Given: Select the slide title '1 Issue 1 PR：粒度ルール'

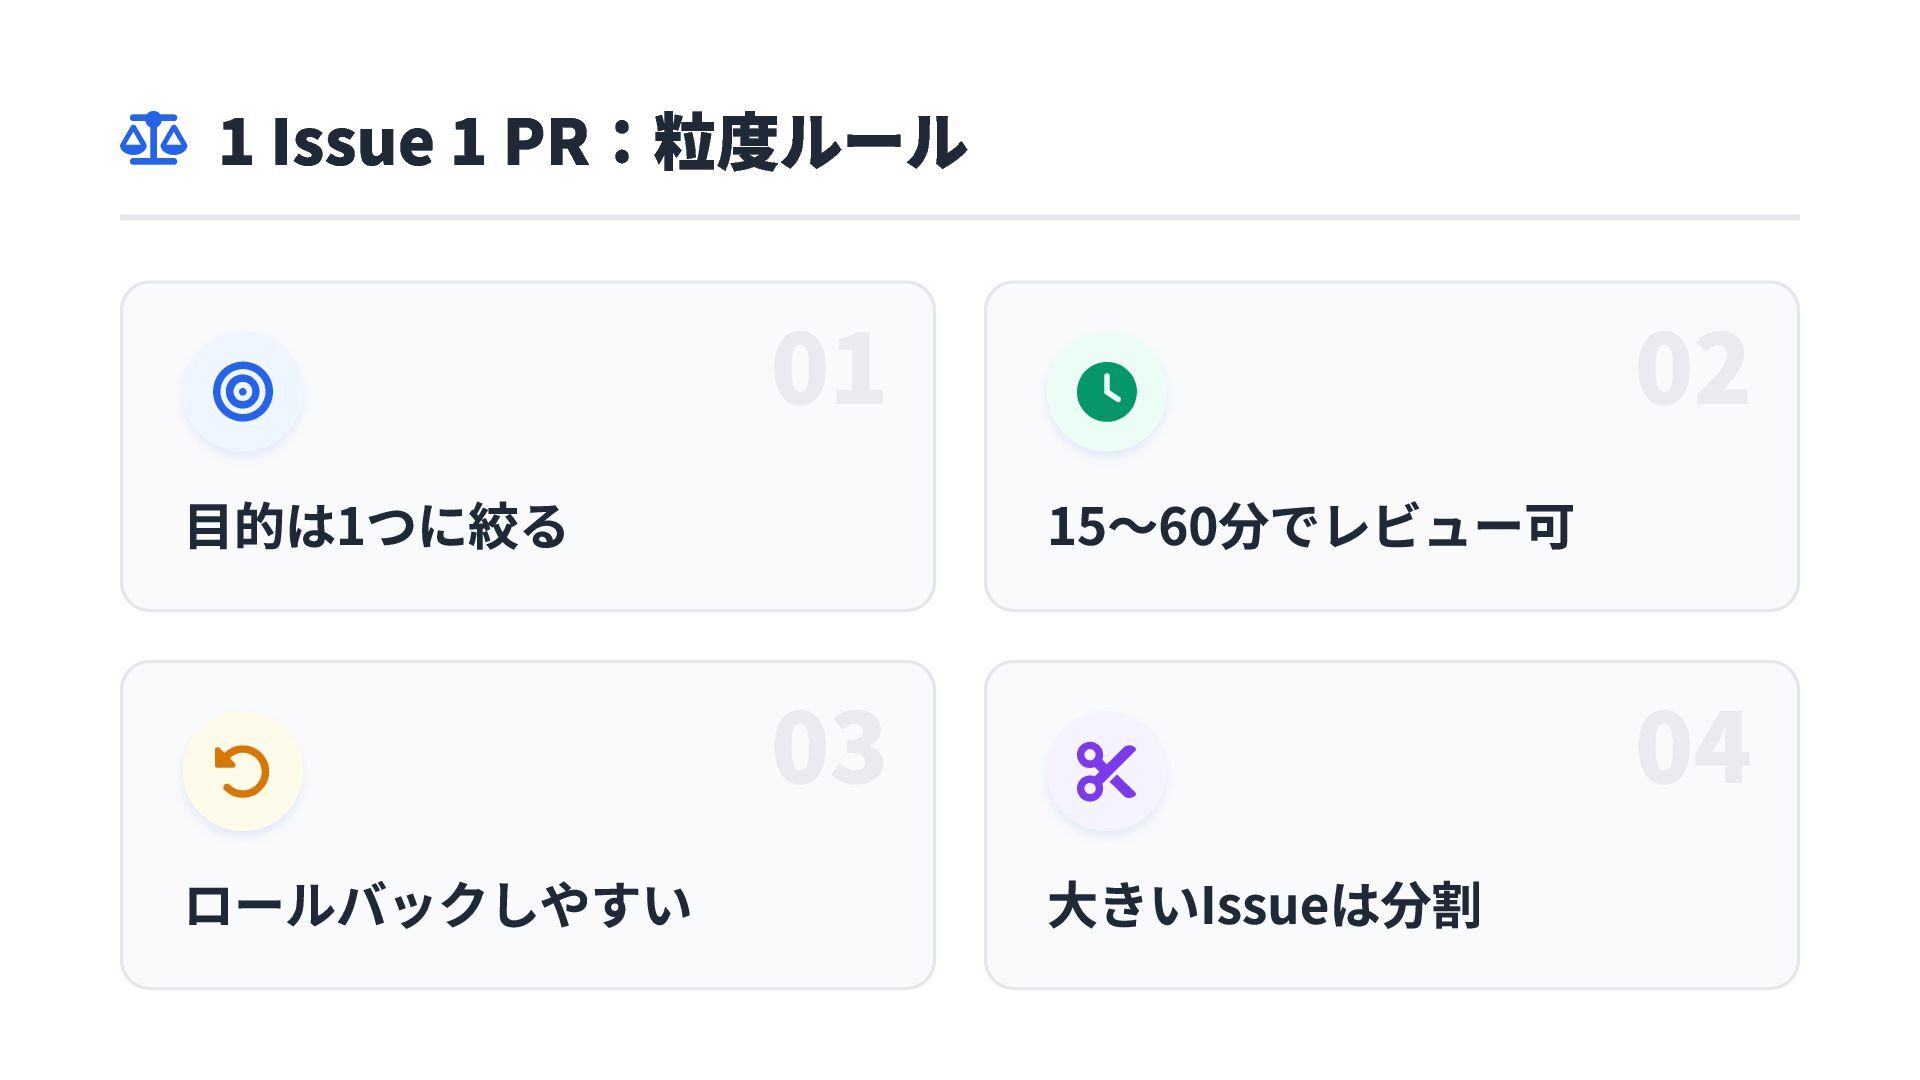Looking at the screenshot, I should (x=592, y=141).
